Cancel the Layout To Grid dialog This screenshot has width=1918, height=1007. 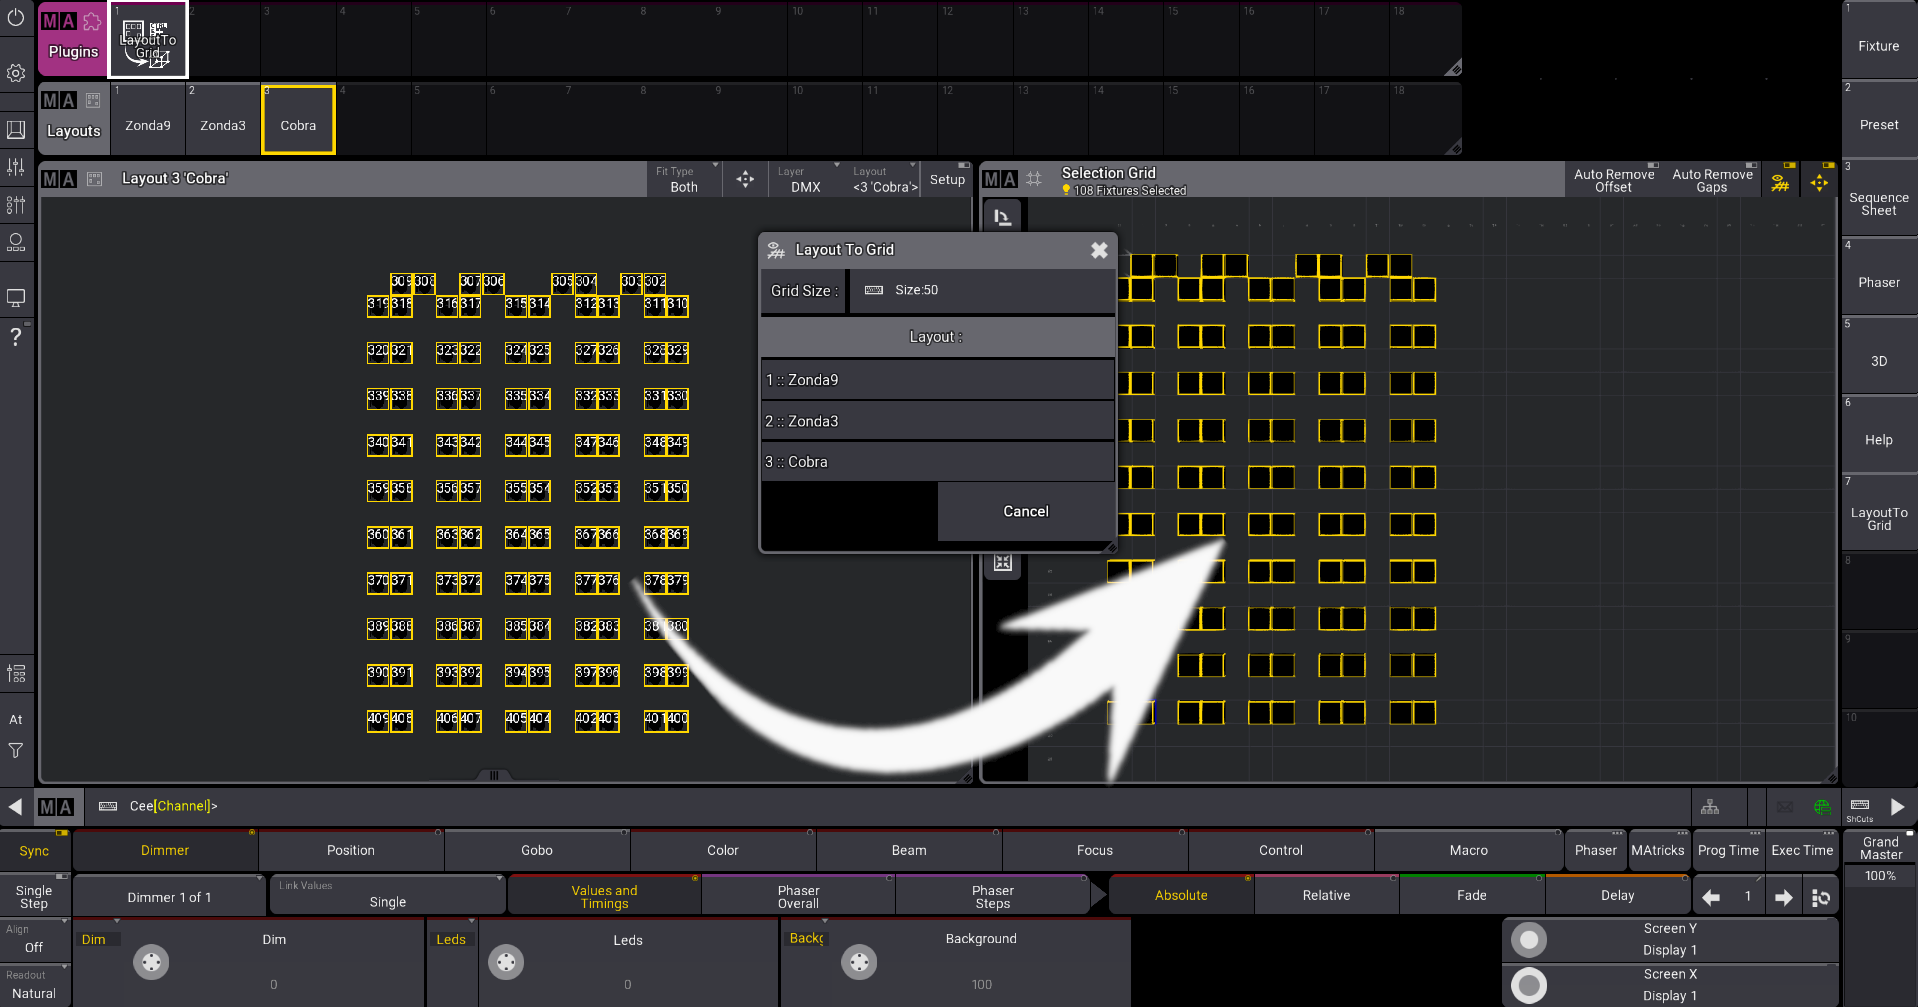pyautogui.click(x=1025, y=511)
